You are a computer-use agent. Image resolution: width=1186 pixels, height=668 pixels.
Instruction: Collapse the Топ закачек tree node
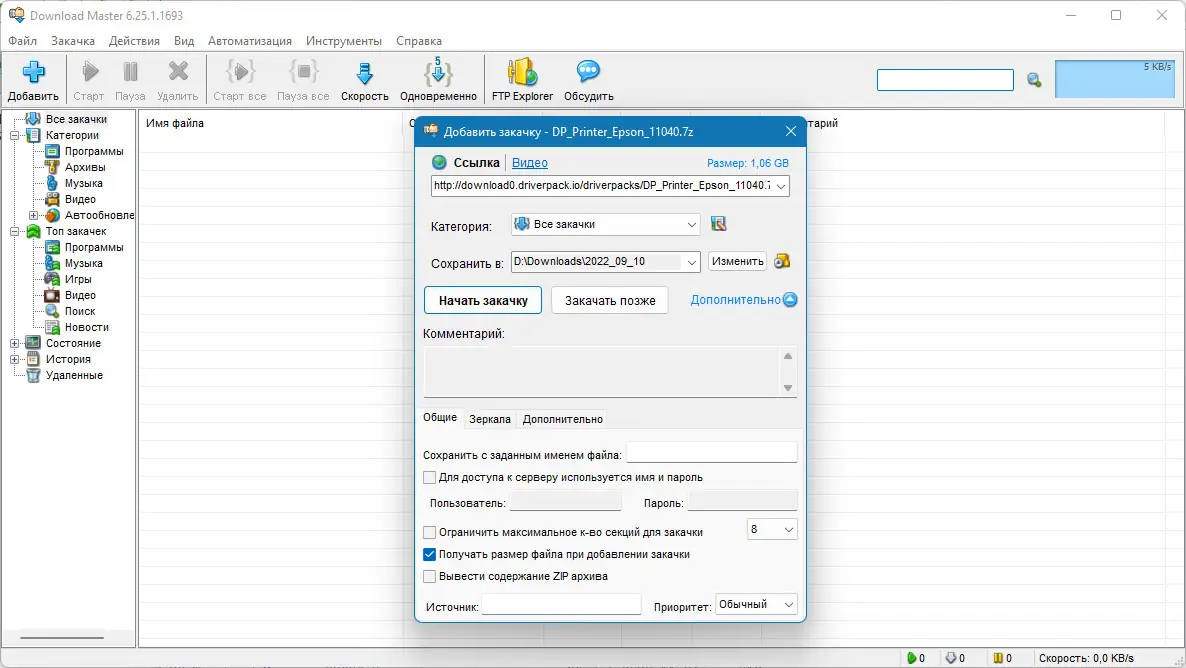click(14, 231)
